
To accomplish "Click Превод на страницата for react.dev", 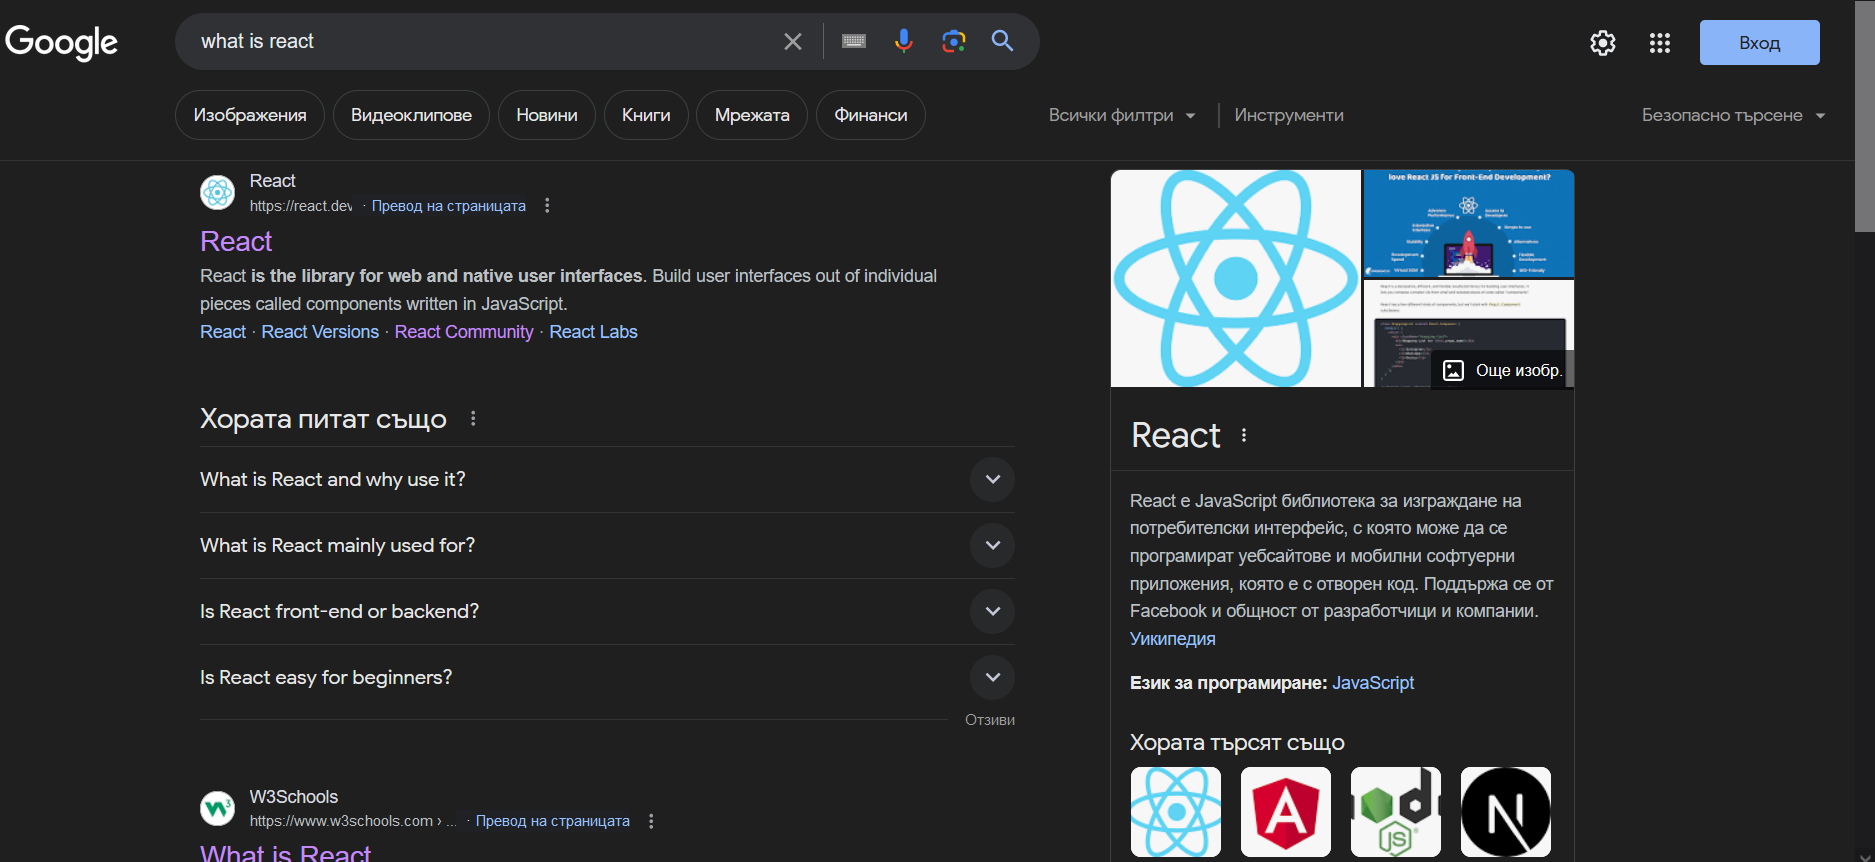I will 449,206.
